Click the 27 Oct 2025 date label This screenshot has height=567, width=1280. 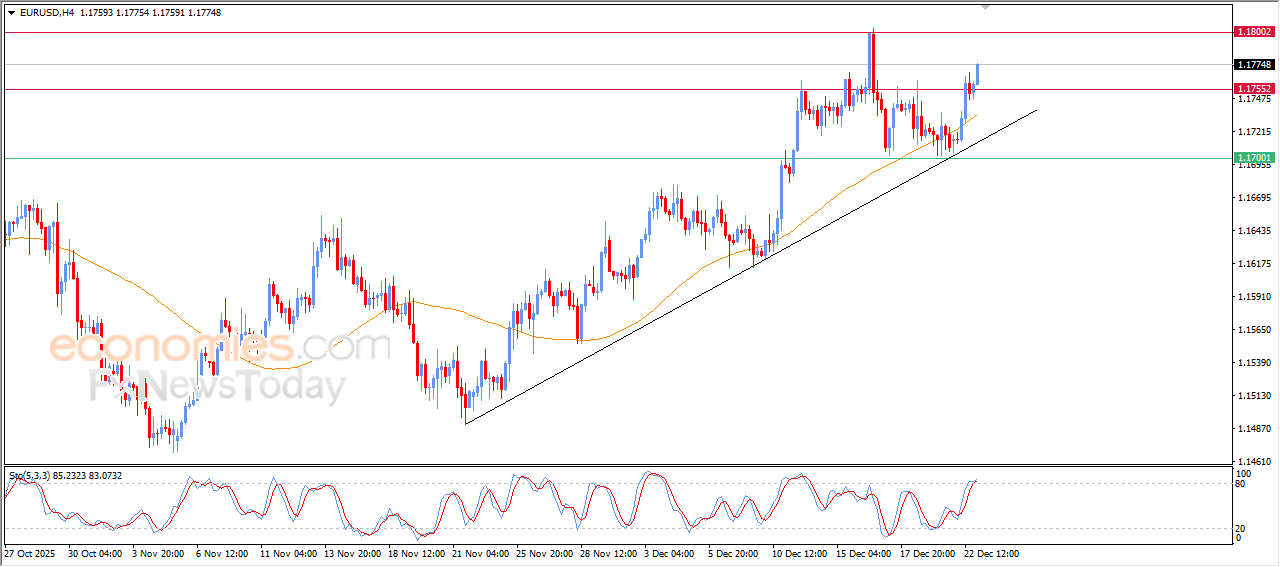29,552
